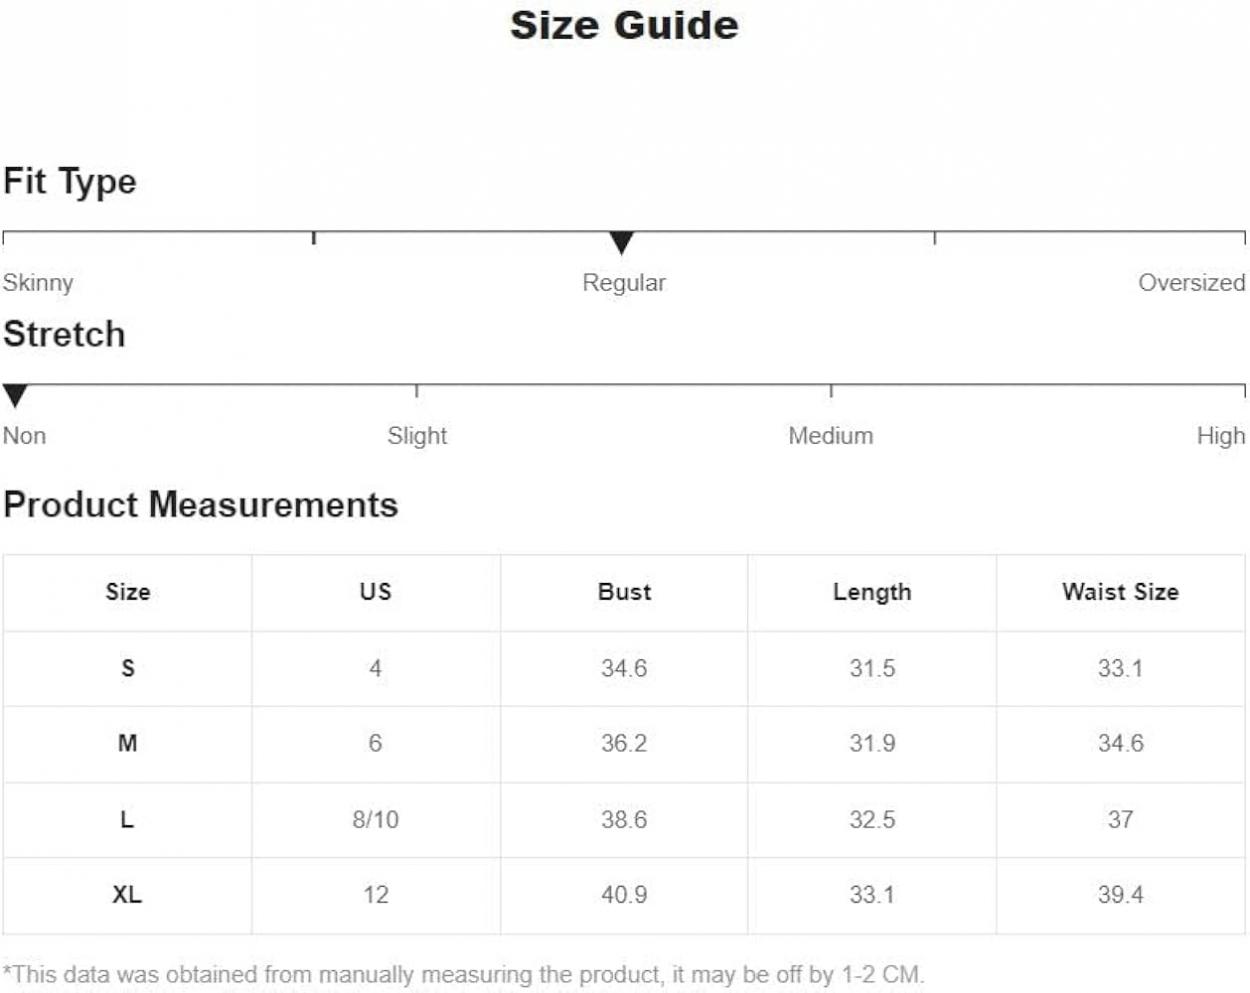Click the Slight stretch label
Image resolution: width=1250 pixels, height=993 pixels.
click(x=417, y=436)
